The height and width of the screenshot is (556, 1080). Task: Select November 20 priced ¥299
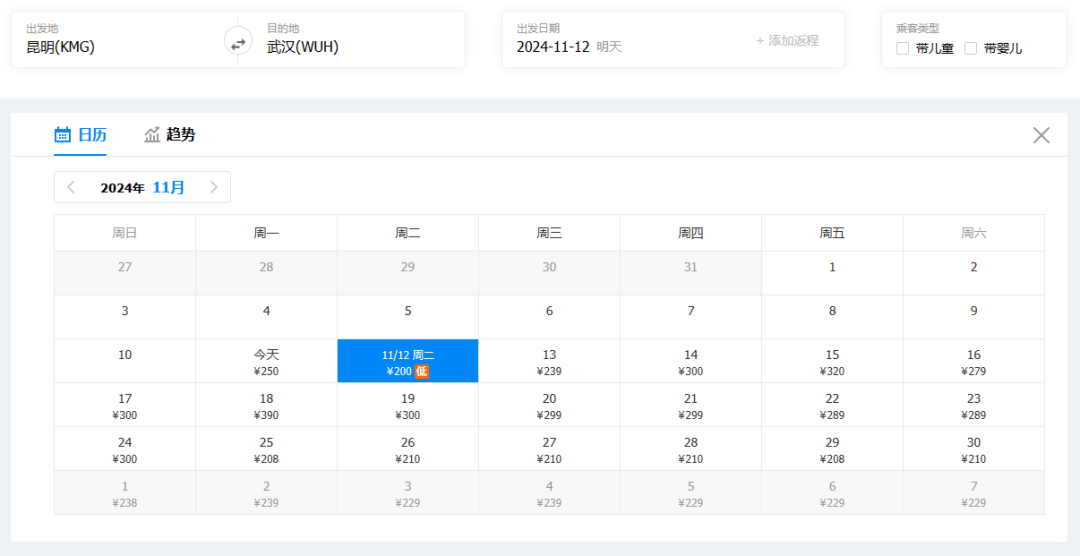pyautogui.click(x=550, y=405)
